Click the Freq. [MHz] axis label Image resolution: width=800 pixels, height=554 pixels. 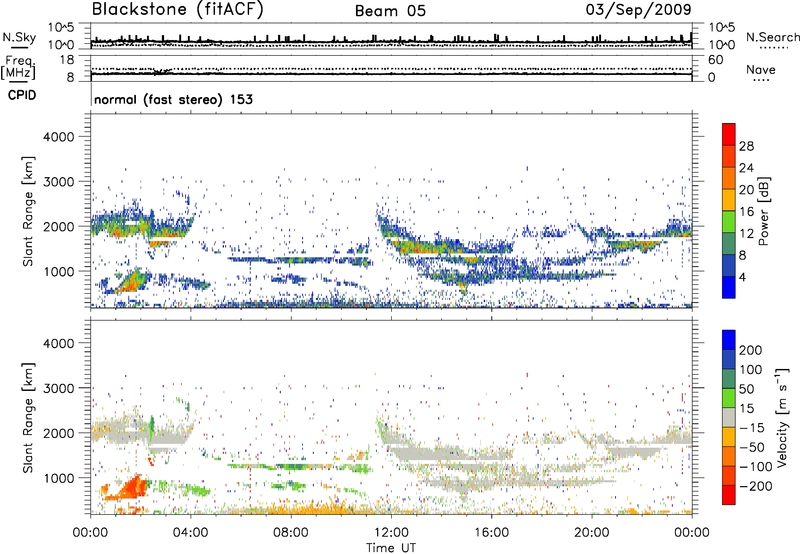click(x=18, y=68)
